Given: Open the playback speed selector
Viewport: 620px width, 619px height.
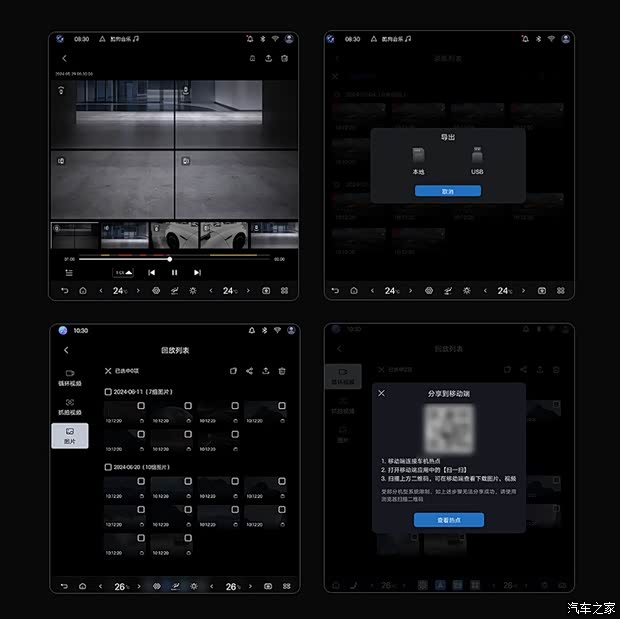Looking at the screenshot, I should (123, 273).
